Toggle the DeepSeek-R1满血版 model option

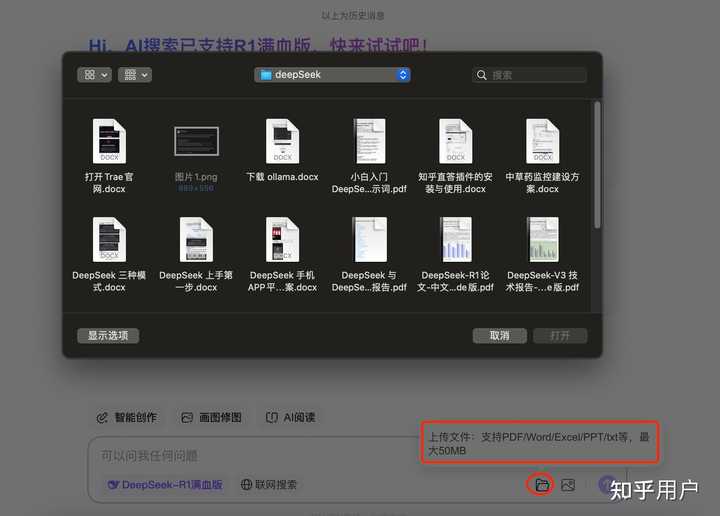point(164,485)
